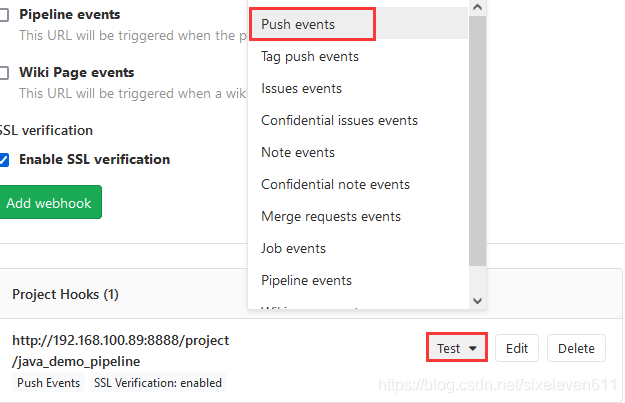Choose Tag push events menu item
The height and width of the screenshot is (403, 625).
pyautogui.click(x=310, y=56)
